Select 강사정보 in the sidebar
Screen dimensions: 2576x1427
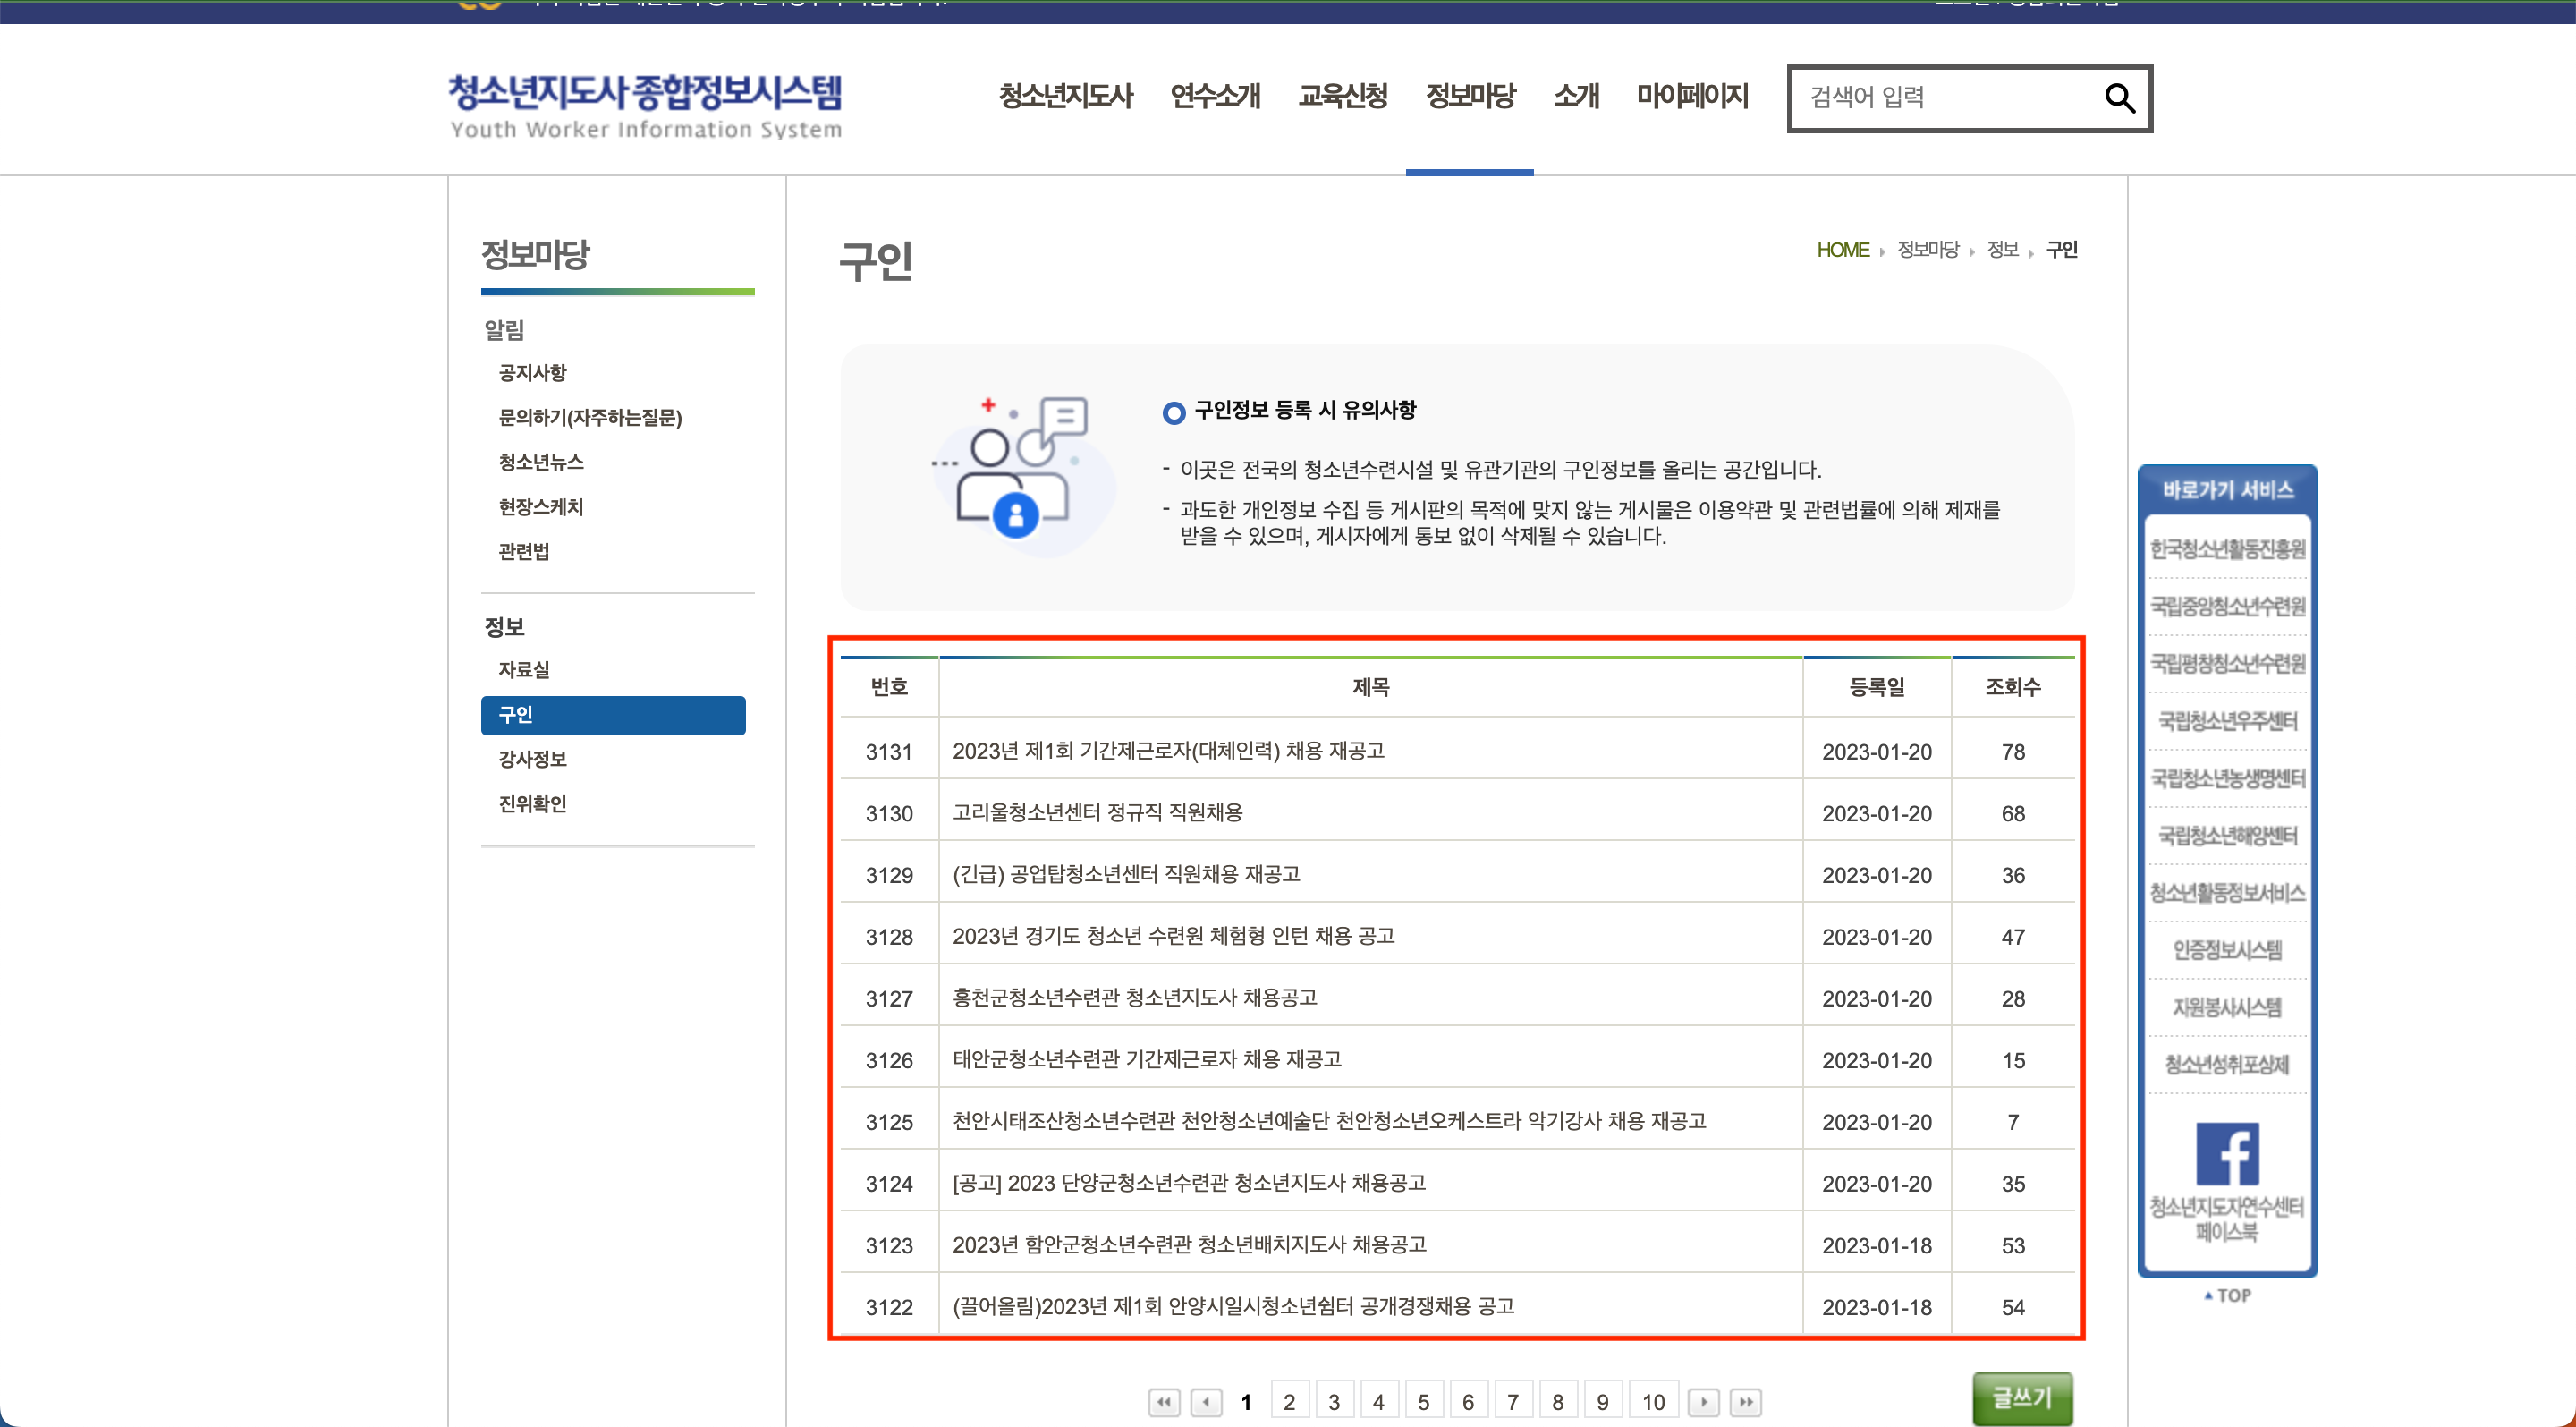coord(532,759)
